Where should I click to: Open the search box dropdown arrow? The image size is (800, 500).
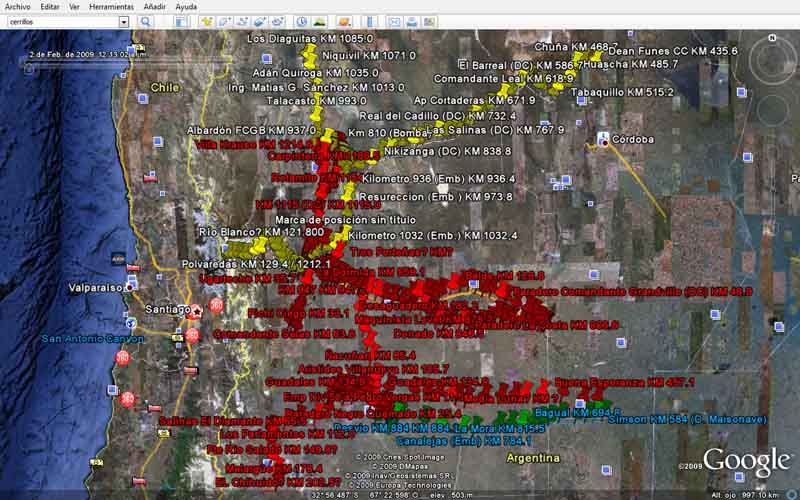click(124, 22)
